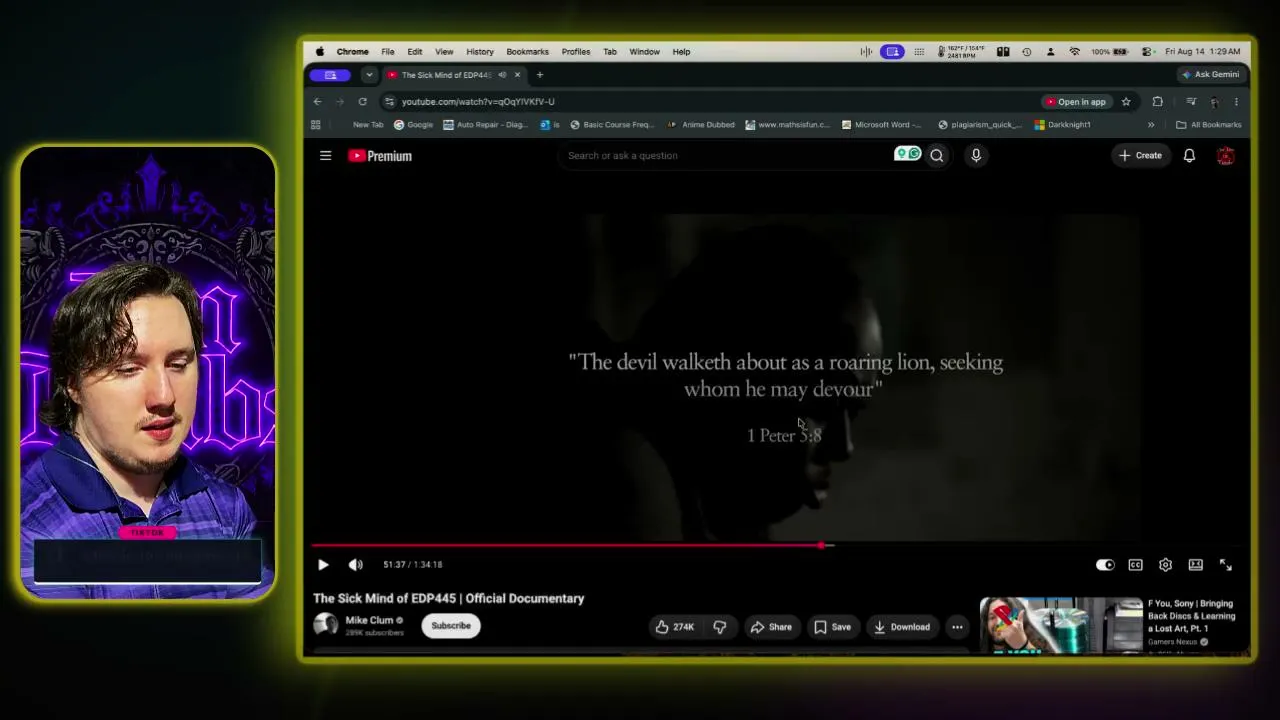Open a new Chrome tab with plus

point(540,75)
